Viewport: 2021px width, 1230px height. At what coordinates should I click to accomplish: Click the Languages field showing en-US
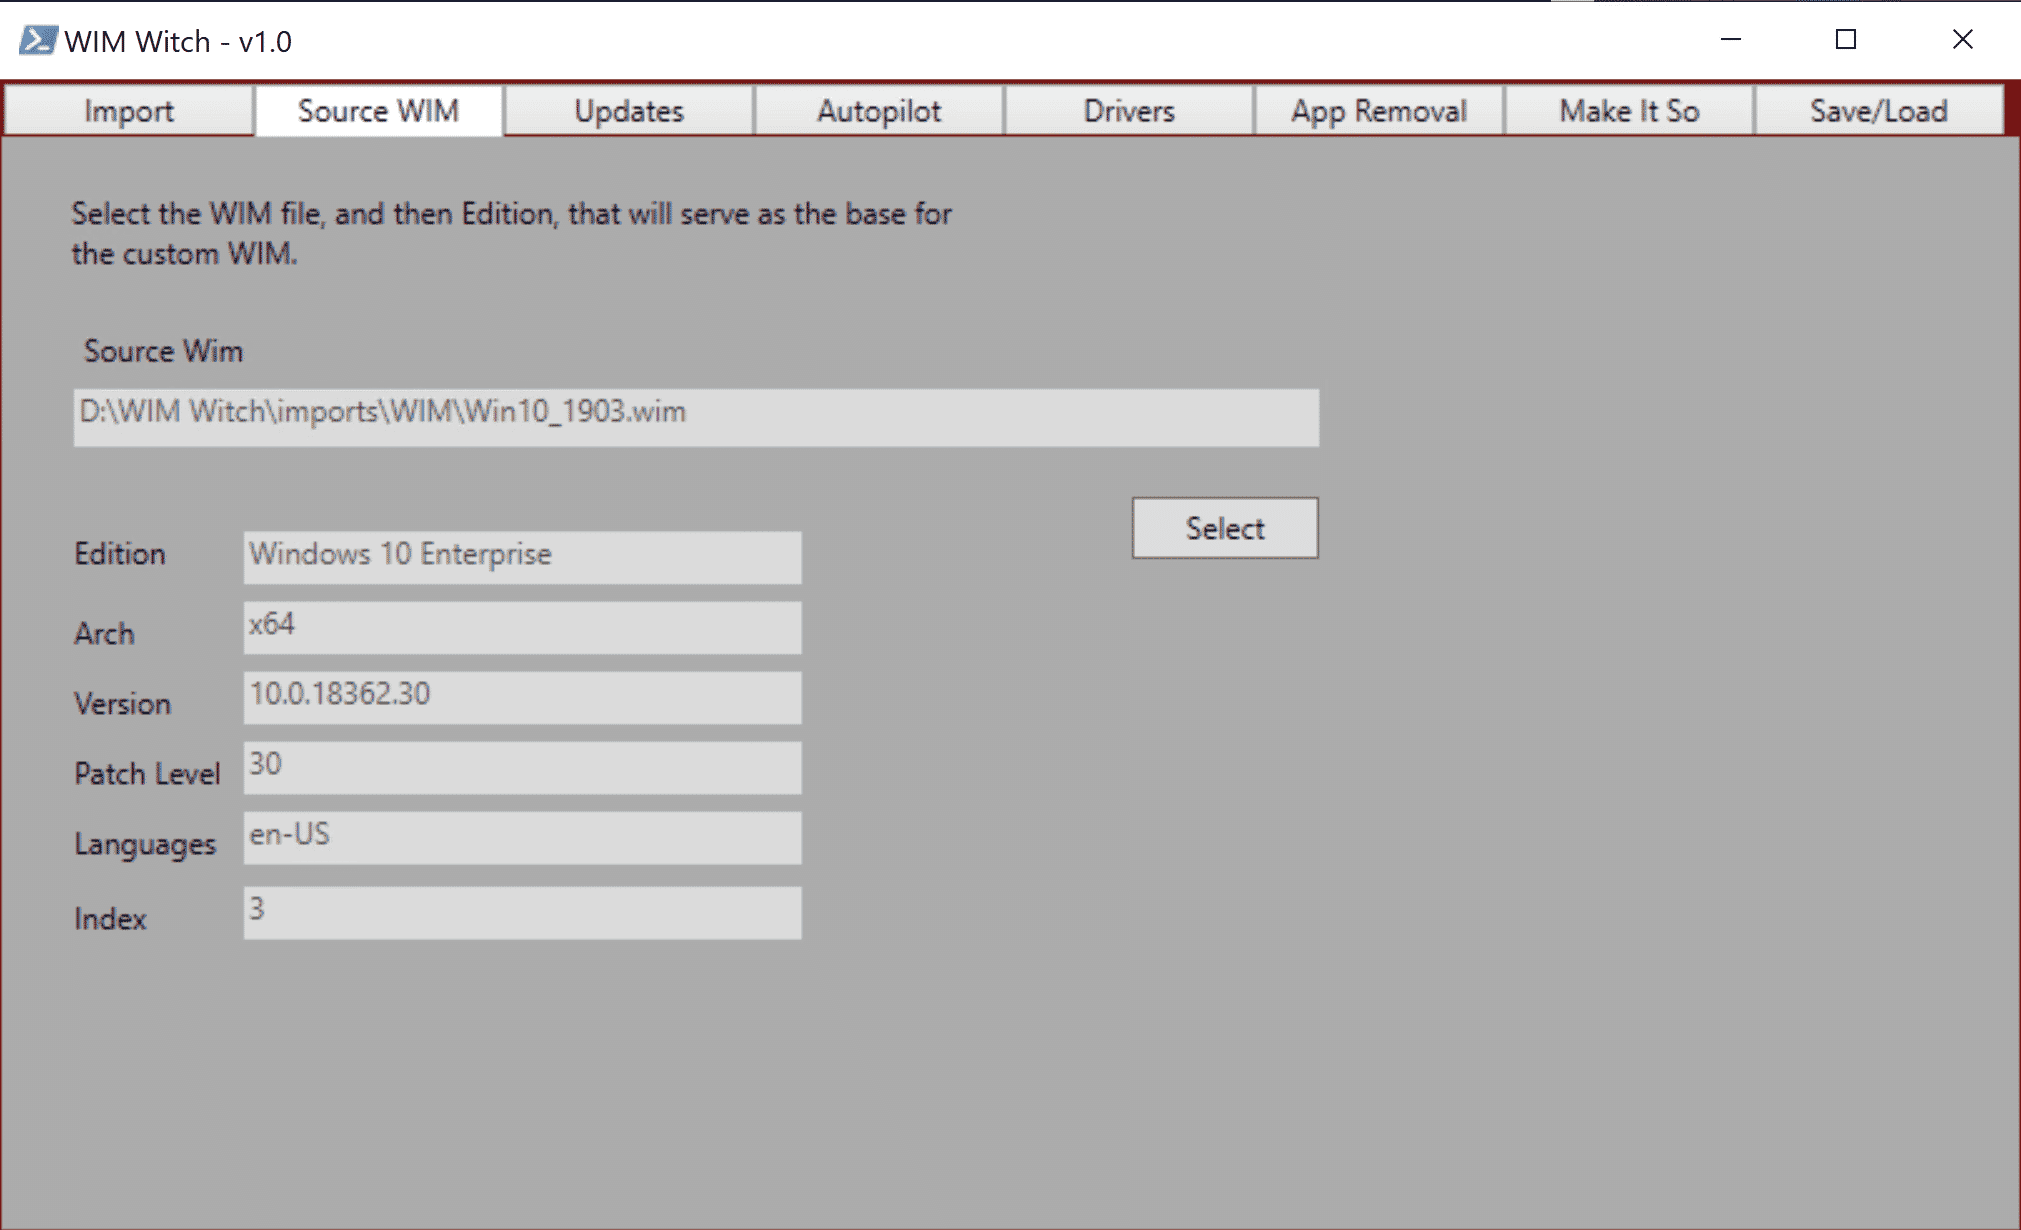point(522,838)
